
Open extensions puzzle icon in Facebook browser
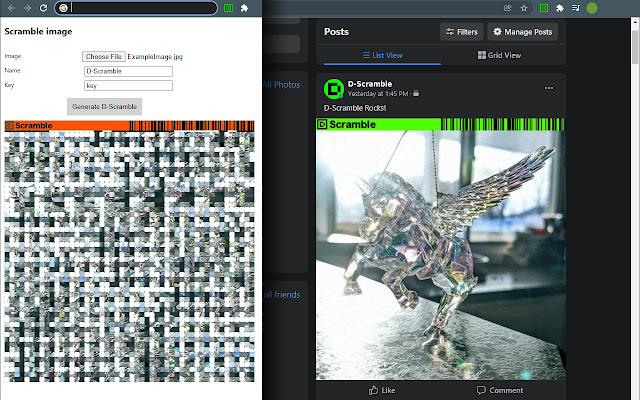(x=560, y=8)
